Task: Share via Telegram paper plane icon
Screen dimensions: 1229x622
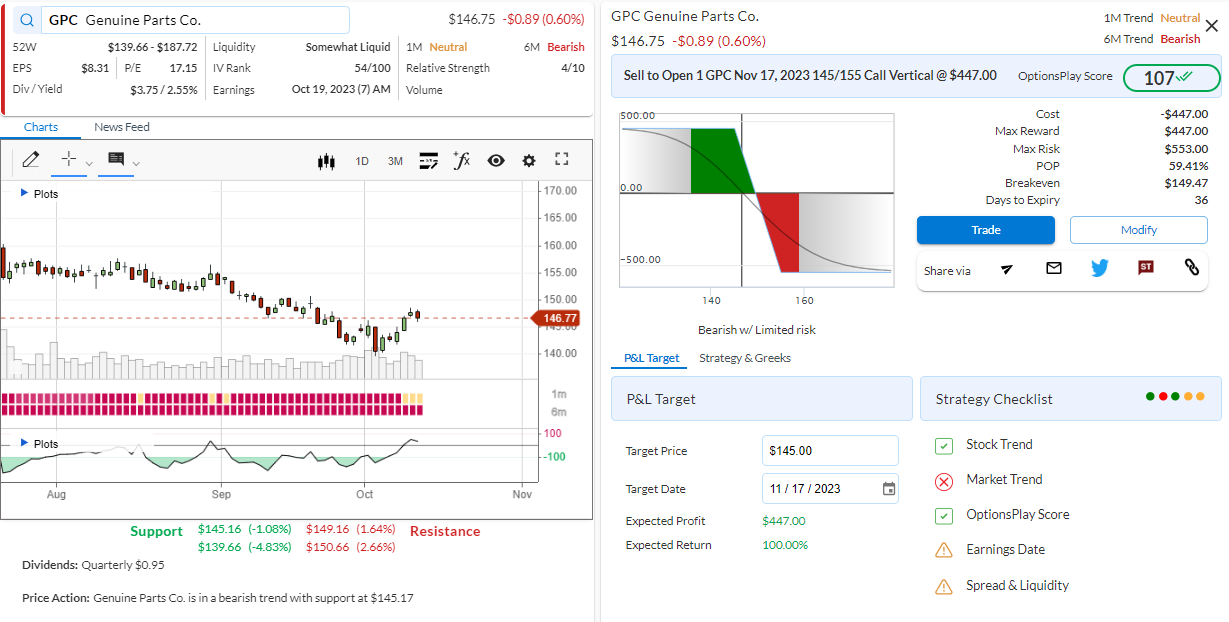Action: pyautogui.click(x=1007, y=268)
